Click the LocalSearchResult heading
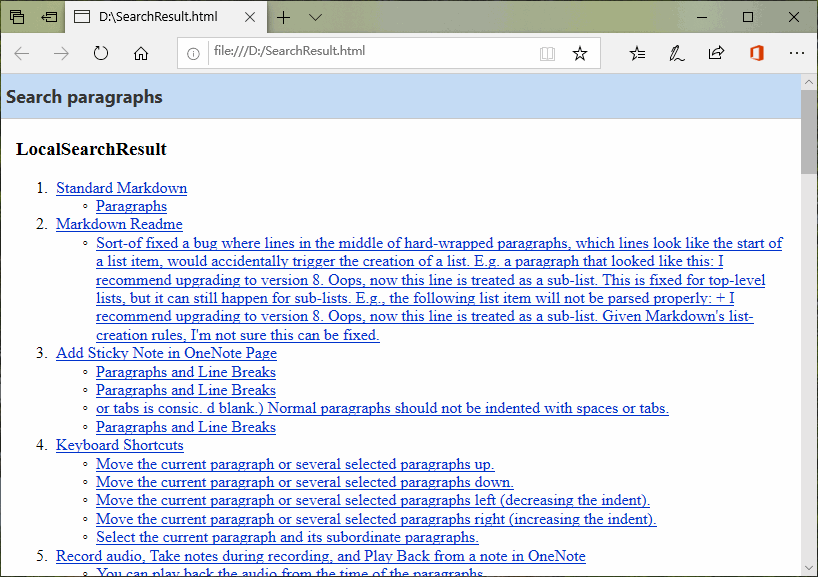Screen dimensions: 818x577 tap(91, 149)
